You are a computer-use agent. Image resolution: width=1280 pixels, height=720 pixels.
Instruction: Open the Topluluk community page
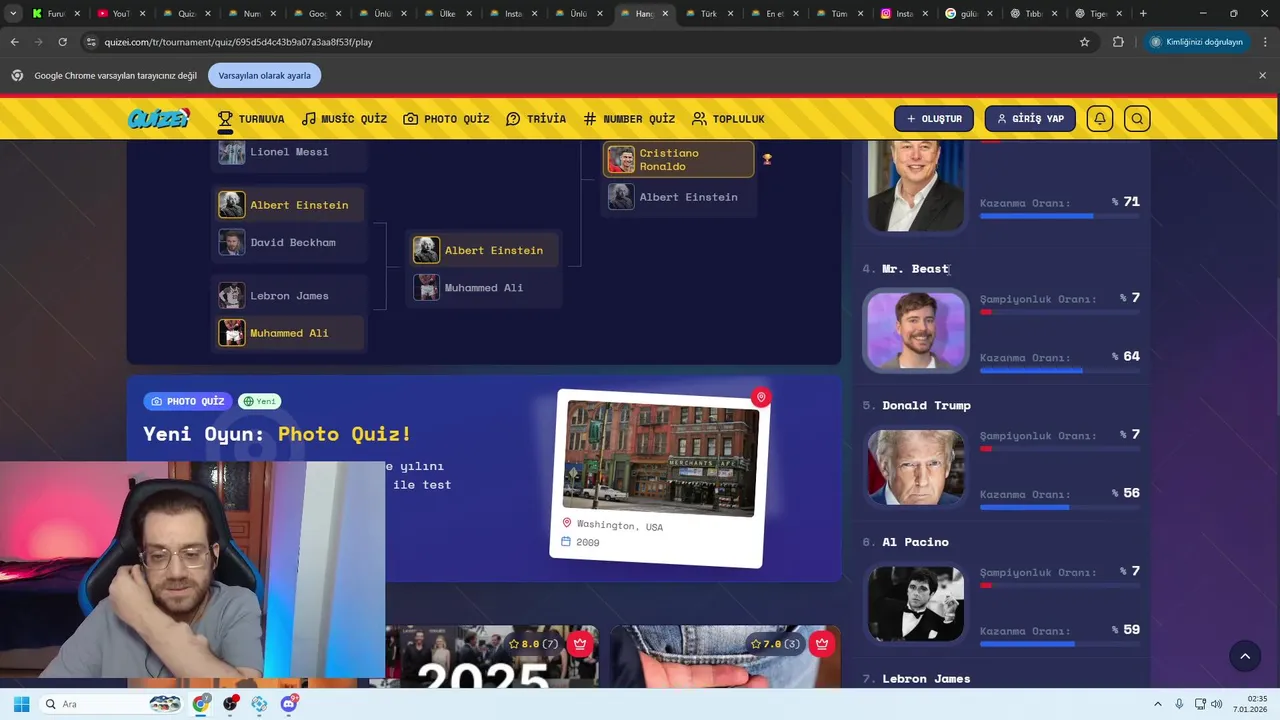[728, 119]
